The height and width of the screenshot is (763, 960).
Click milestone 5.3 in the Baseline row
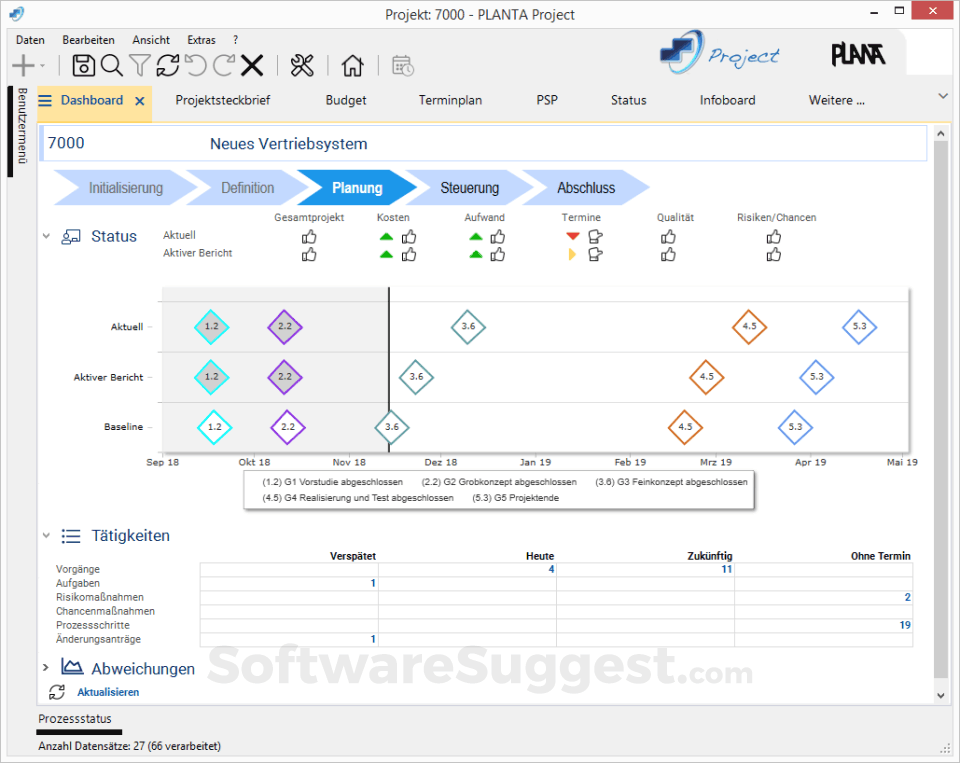[x=795, y=427]
